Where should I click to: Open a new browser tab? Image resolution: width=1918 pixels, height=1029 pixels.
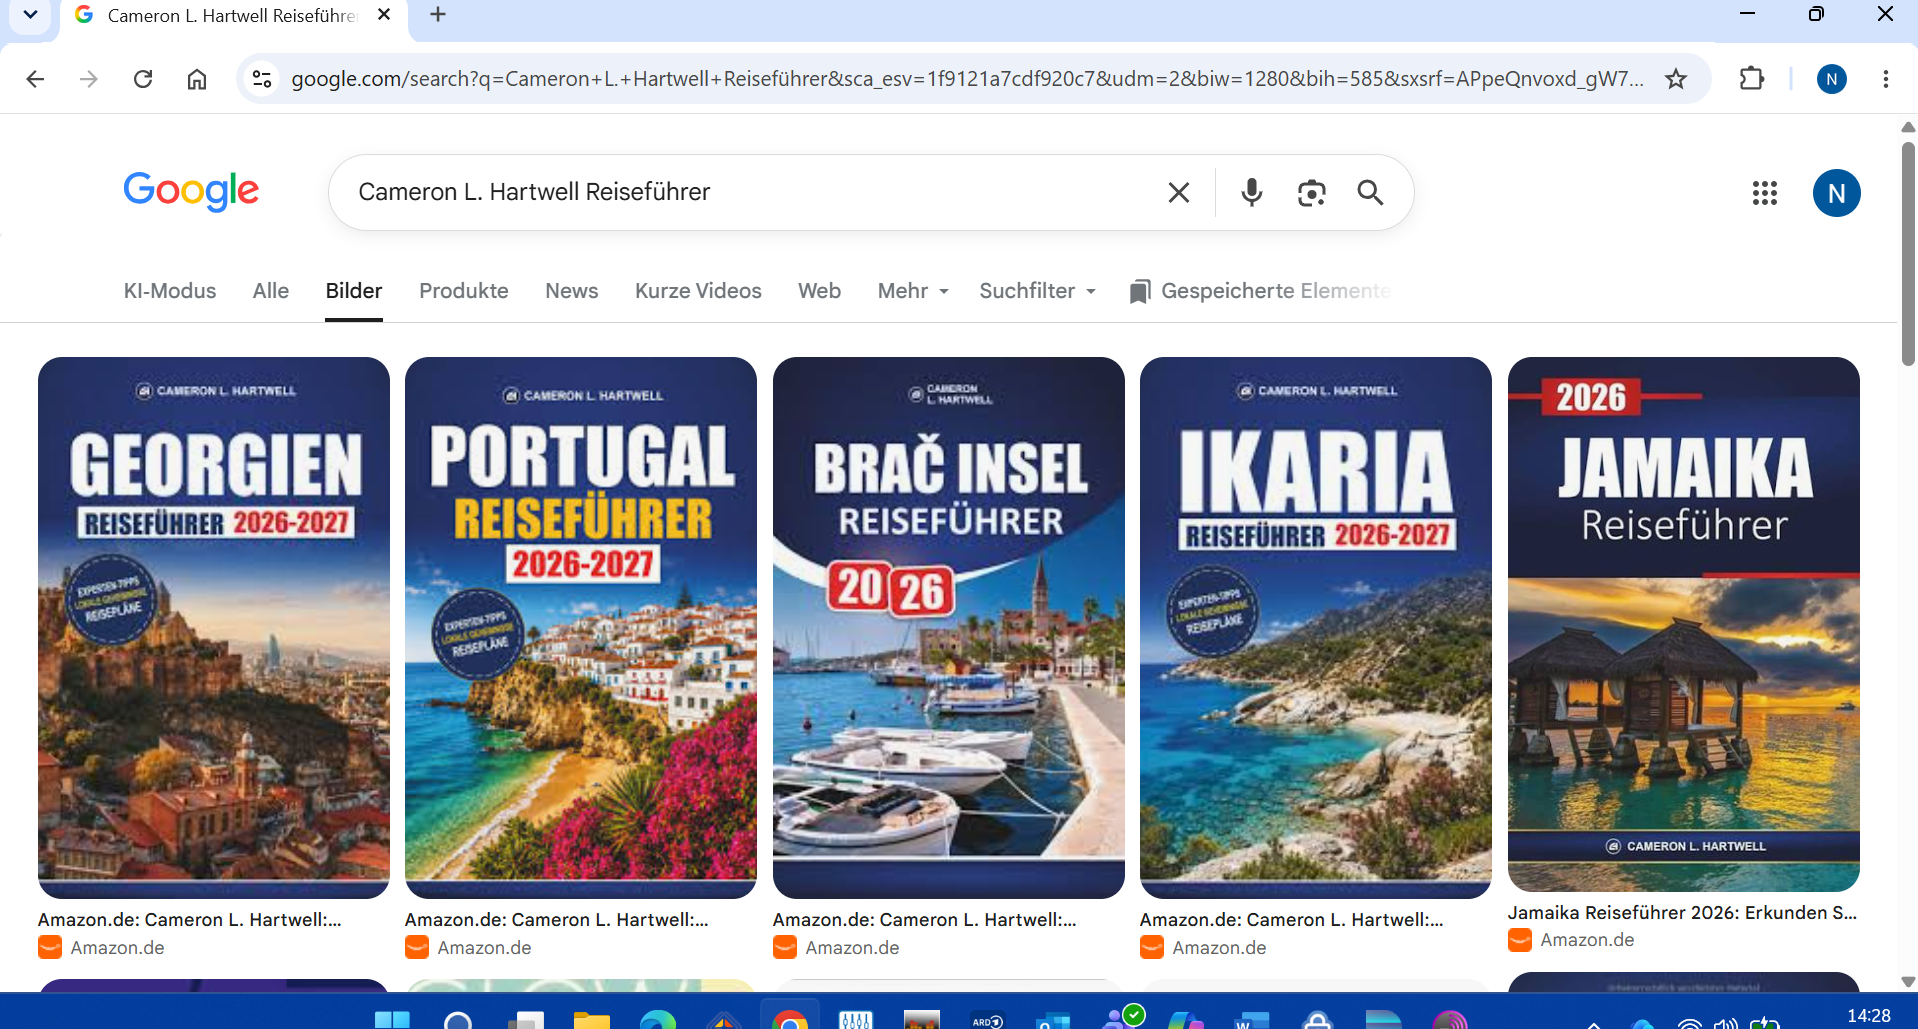pyautogui.click(x=438, y=14)
